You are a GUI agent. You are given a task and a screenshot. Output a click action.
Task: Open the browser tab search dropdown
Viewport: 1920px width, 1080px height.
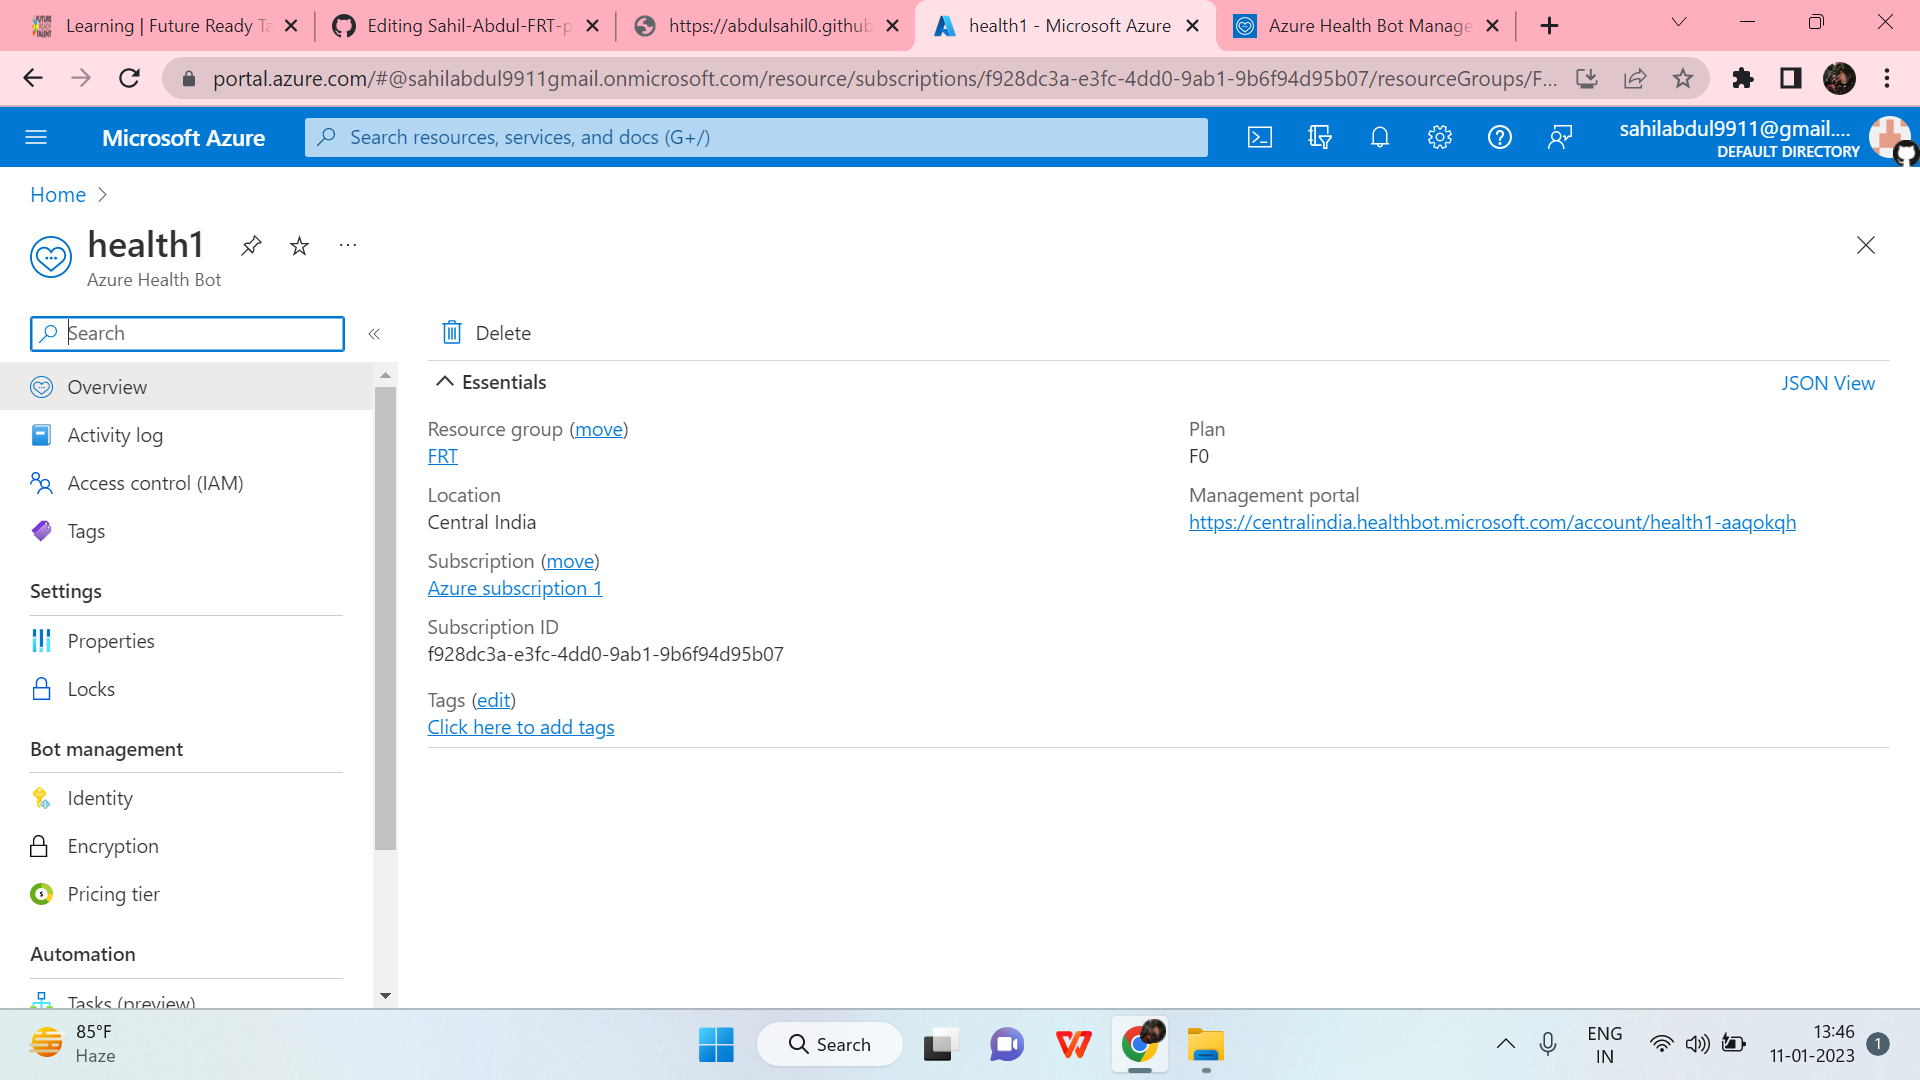(1678, 22)
